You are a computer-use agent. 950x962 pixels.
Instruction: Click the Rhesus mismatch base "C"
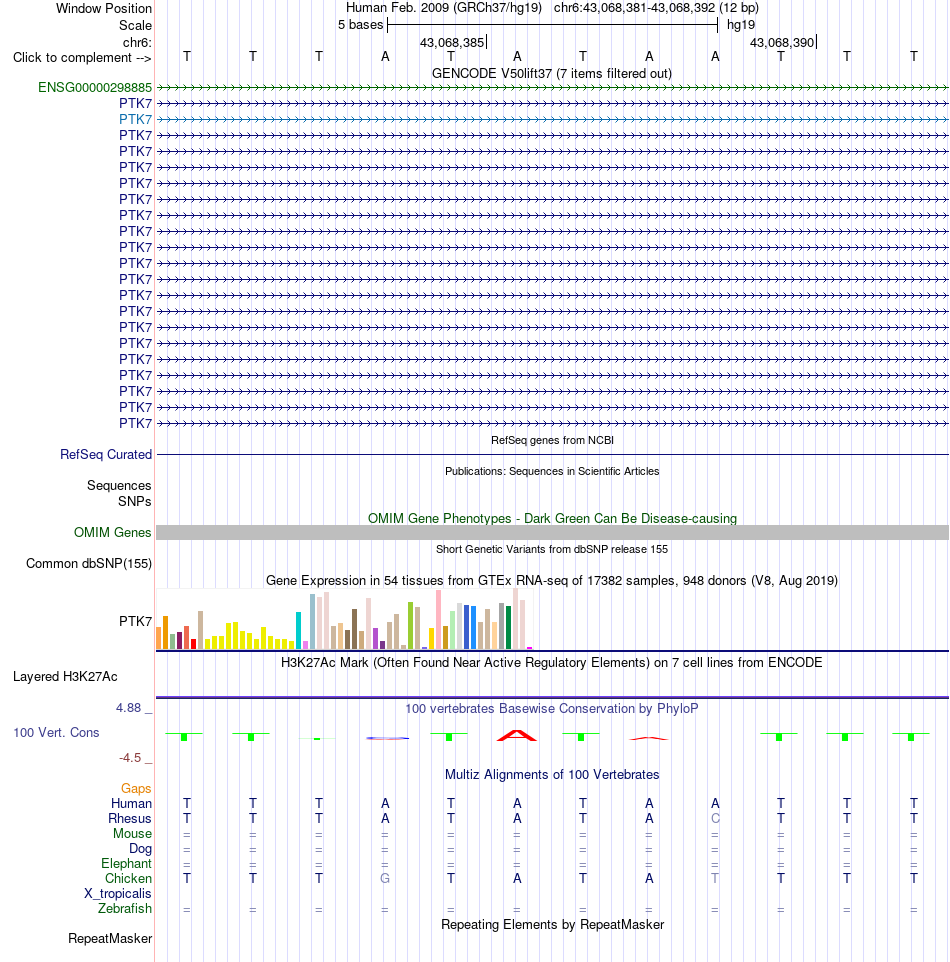(715, 818)
